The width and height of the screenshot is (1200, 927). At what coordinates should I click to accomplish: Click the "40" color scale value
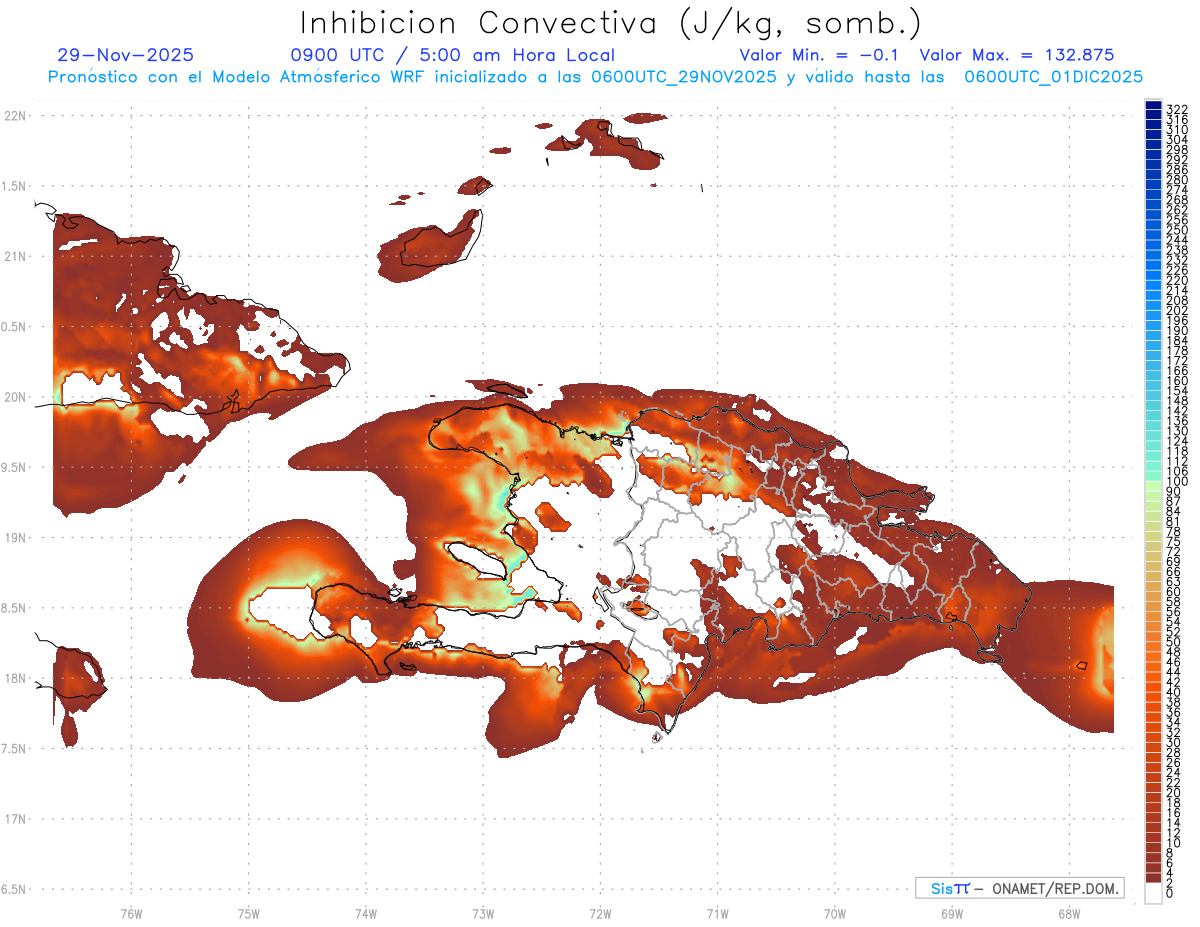(1174, 692)
